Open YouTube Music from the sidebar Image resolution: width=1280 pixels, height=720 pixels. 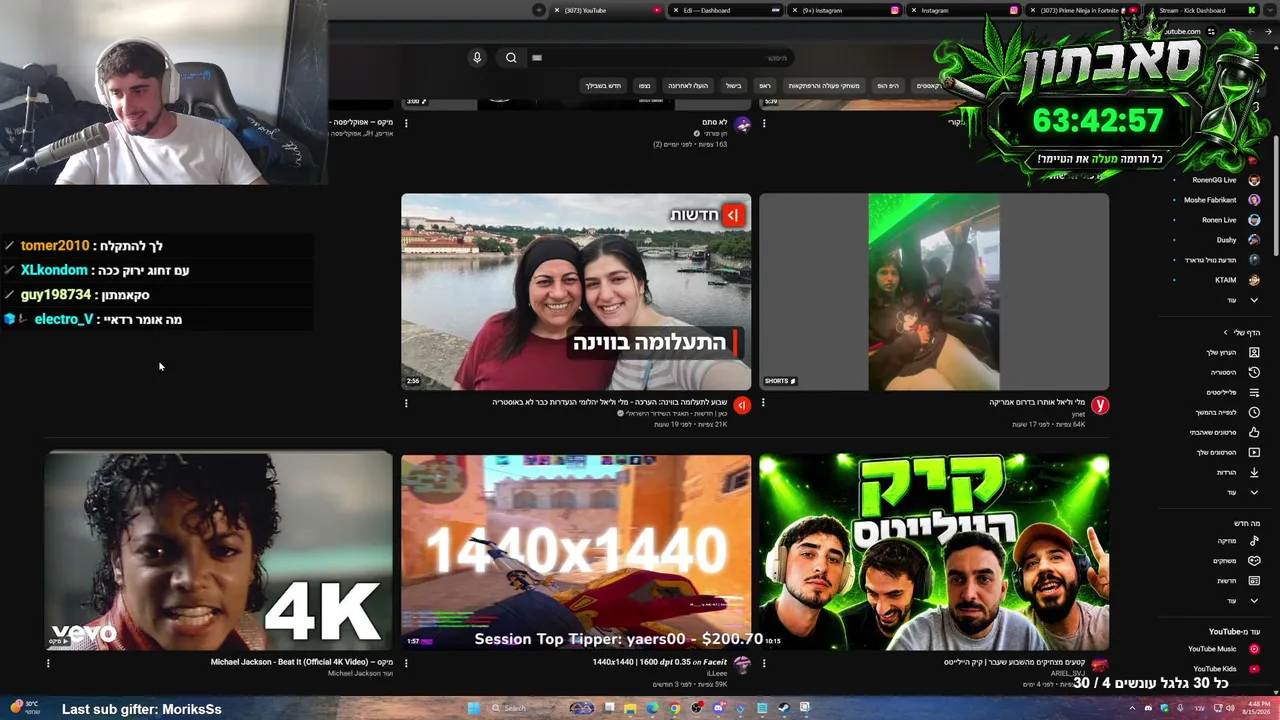pos(1223,649)
